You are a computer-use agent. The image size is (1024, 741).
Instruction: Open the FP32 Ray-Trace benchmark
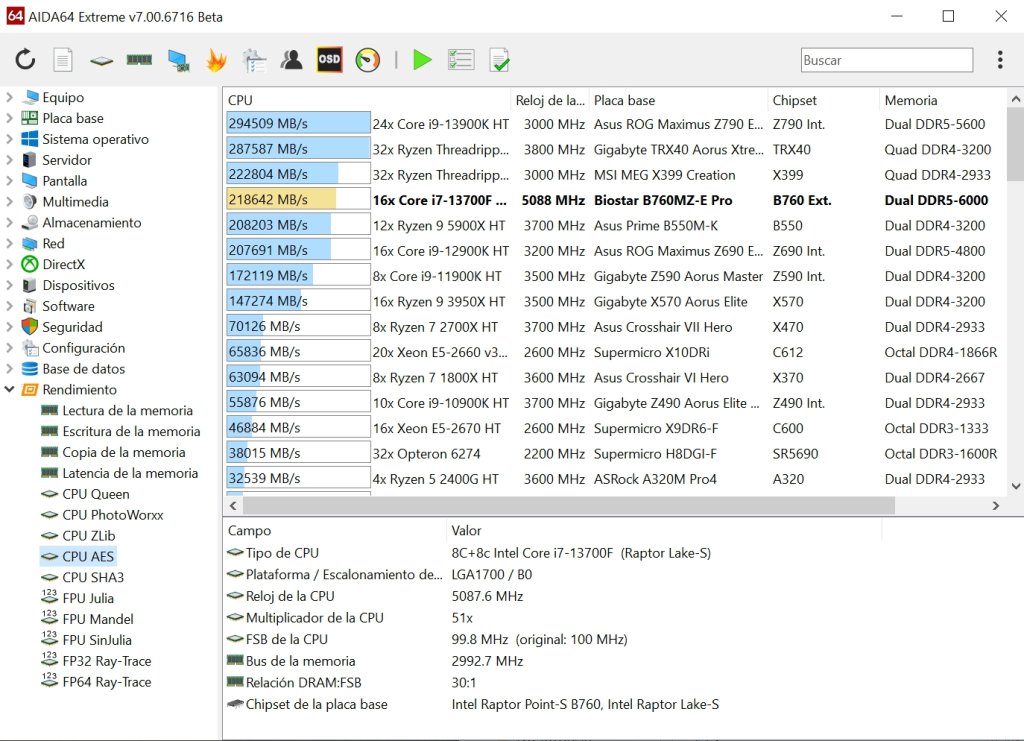tap(106, 661)
